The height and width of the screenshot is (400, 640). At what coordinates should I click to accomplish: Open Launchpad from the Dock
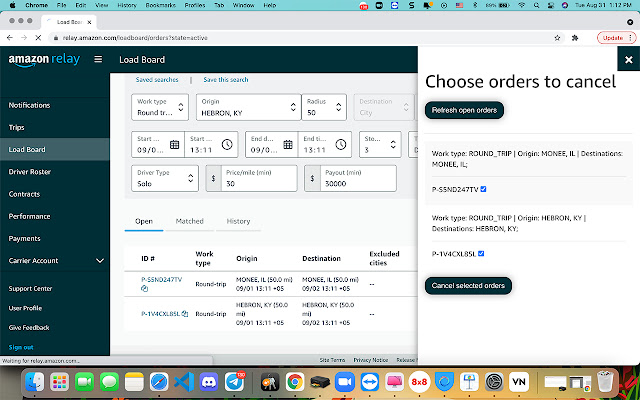tap(60, 382)
